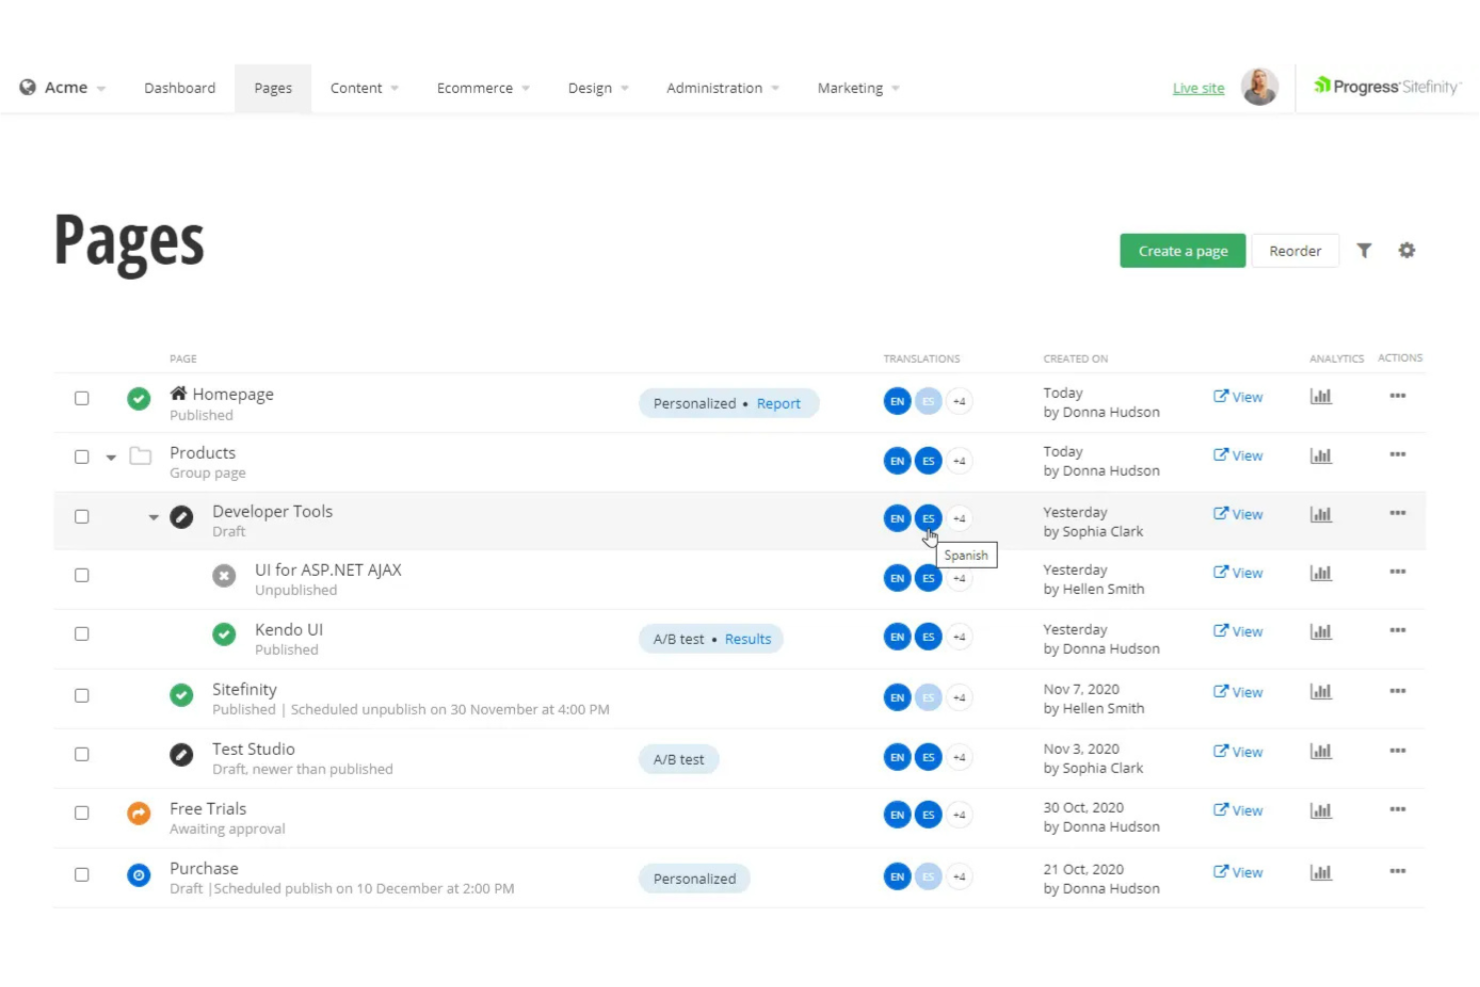
Task: Open actions menu for UI for ASP.NET AJAX
Action: click(x=1398, y=572)
